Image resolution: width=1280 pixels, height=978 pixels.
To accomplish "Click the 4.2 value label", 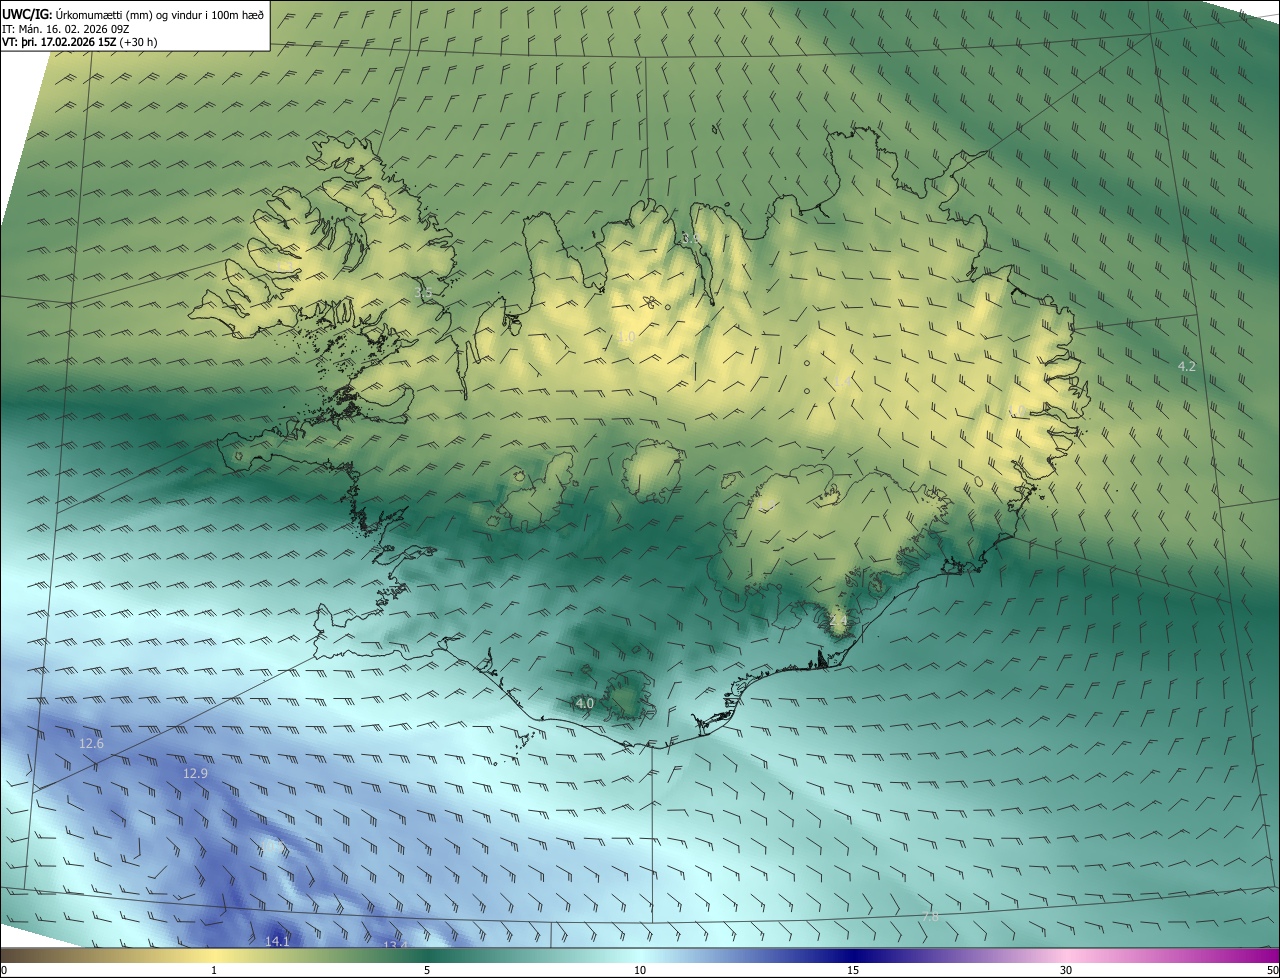I will [x=1187, y=367].
